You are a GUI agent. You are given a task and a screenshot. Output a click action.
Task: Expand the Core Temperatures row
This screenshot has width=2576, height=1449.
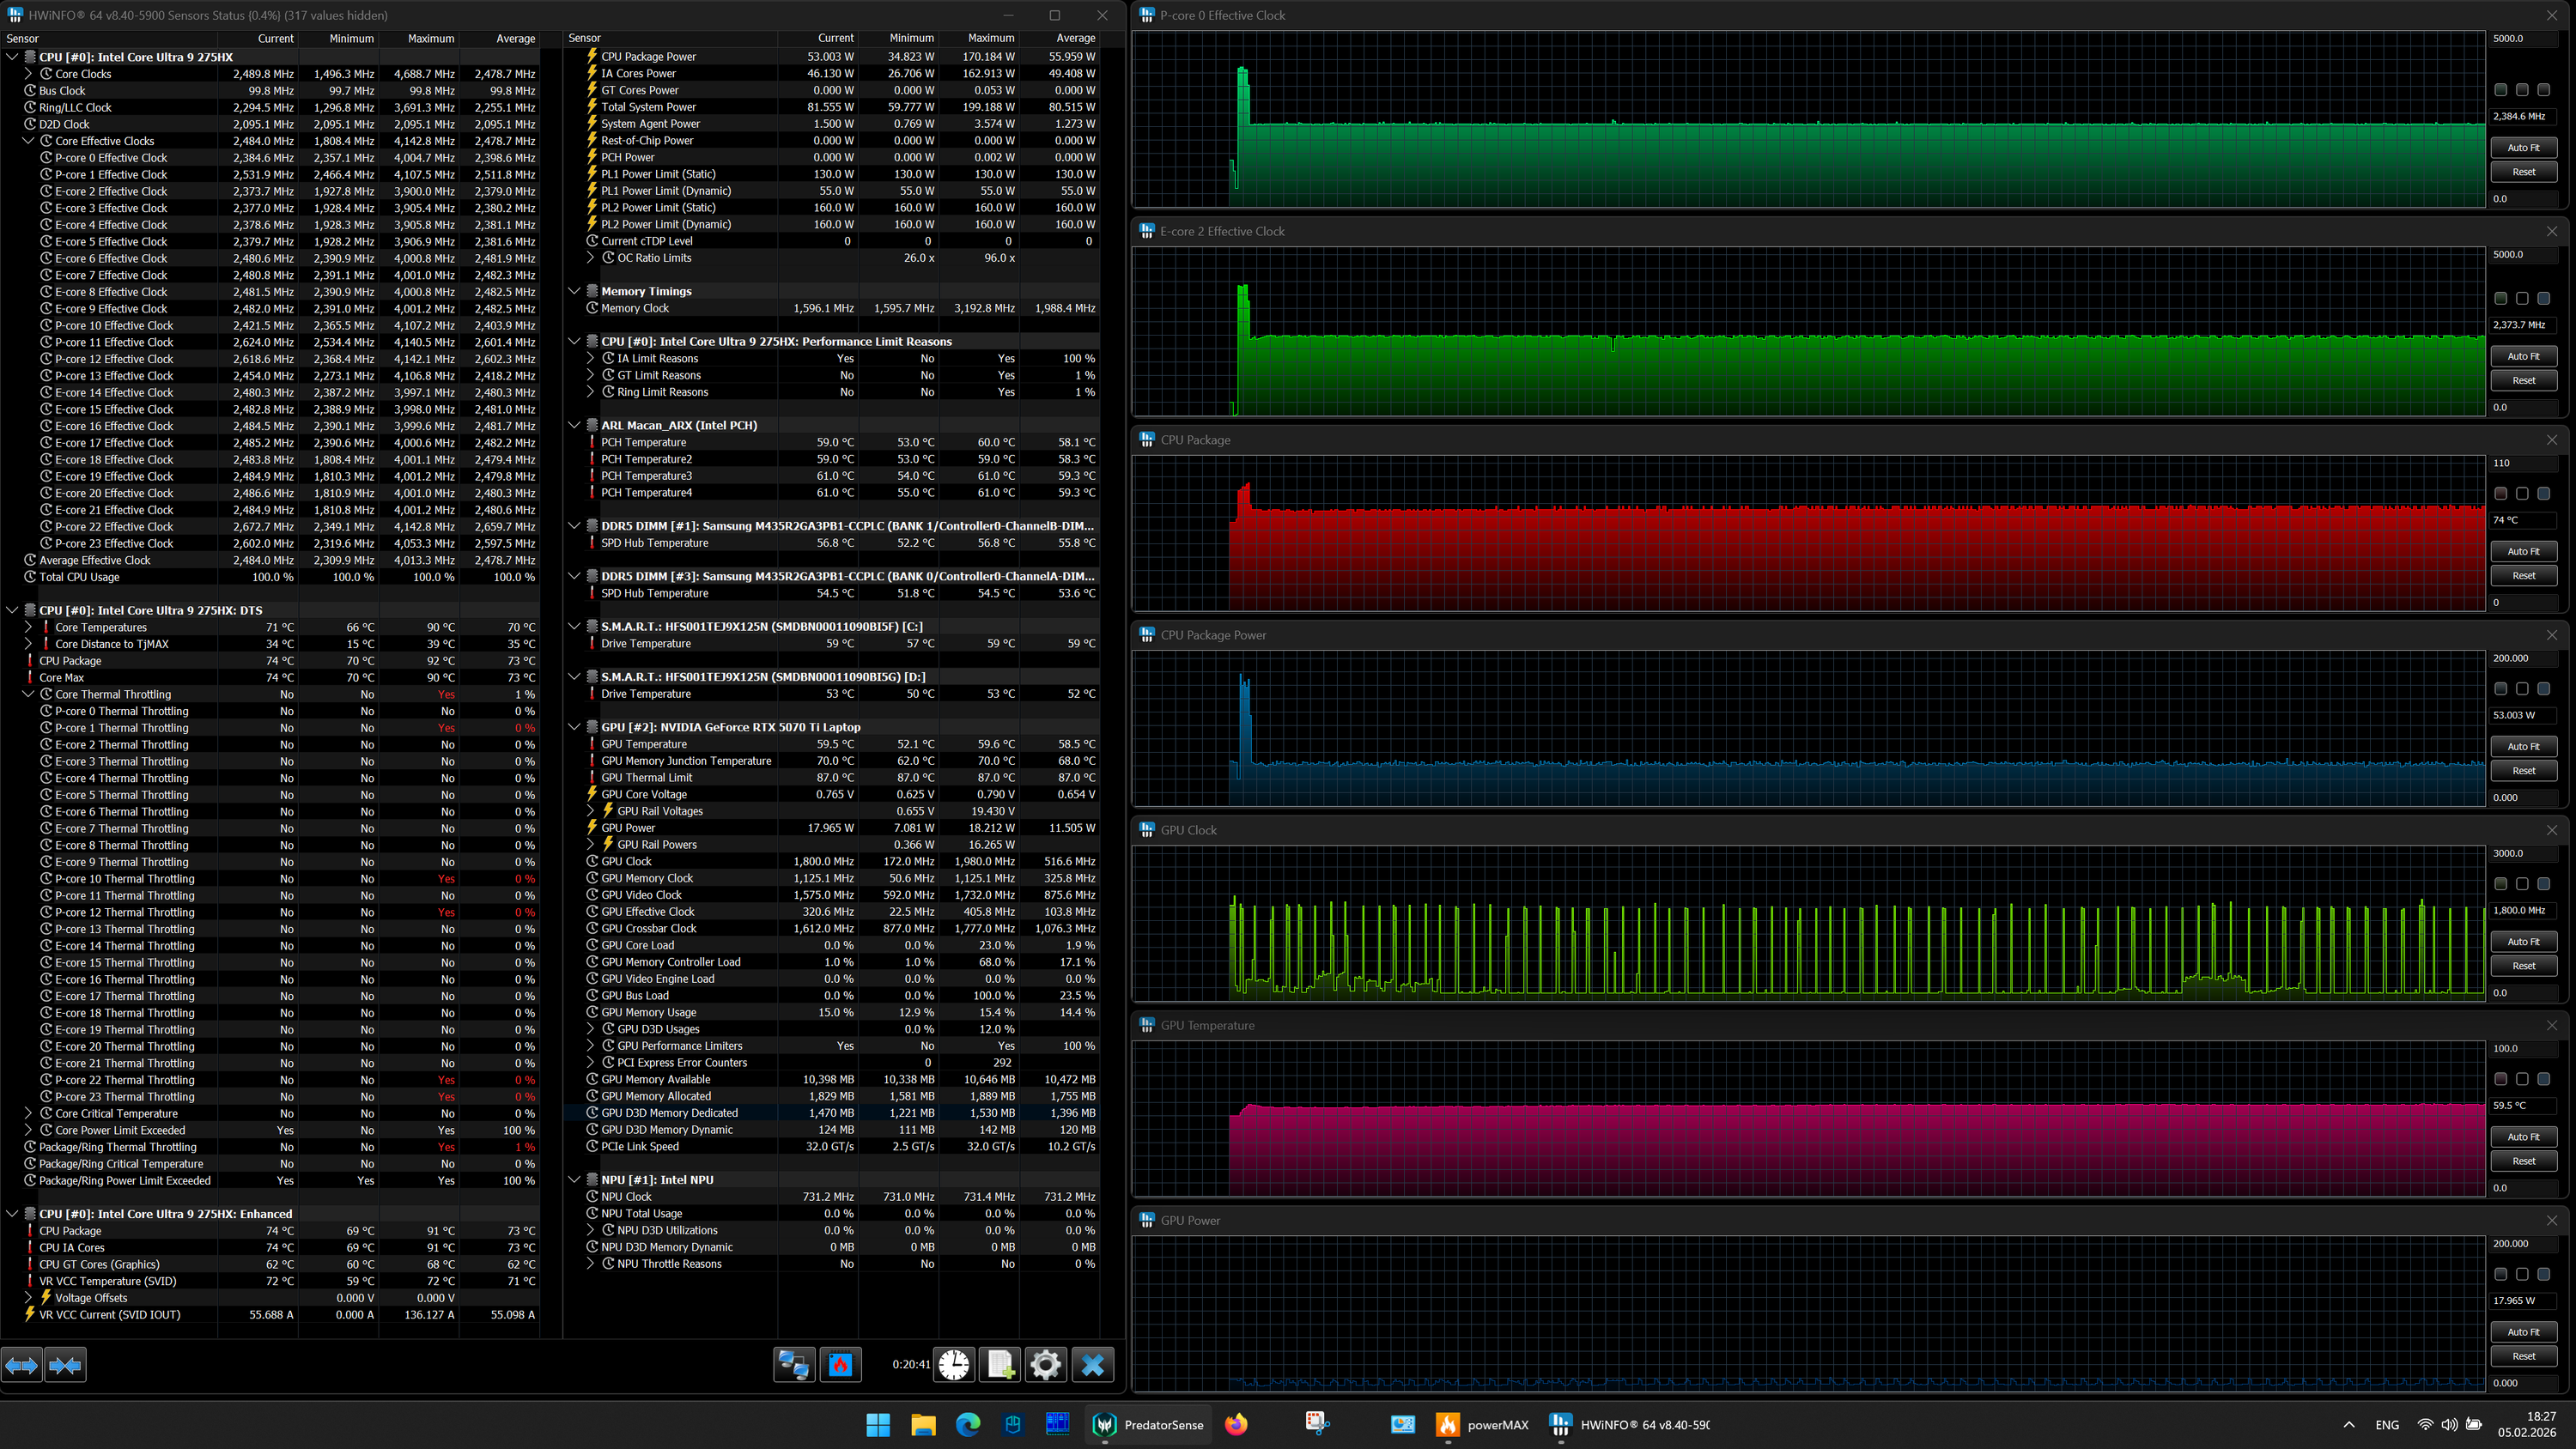click(x=28, y=627)
